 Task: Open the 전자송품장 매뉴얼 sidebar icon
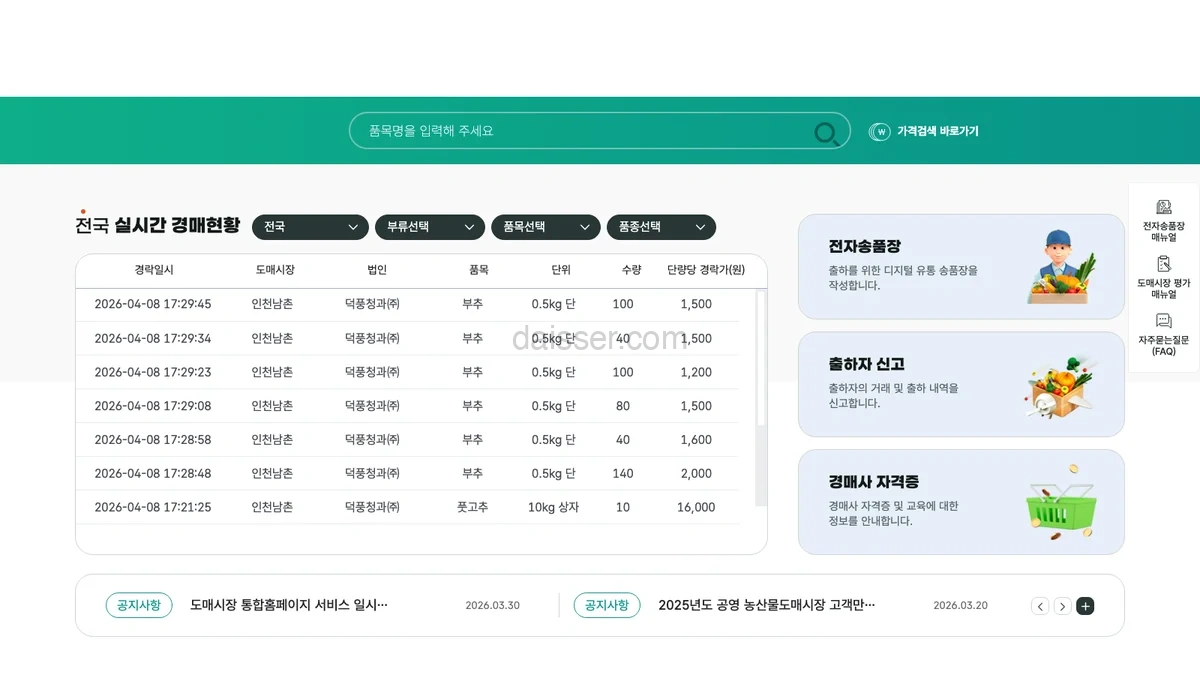pos(1163,207)
